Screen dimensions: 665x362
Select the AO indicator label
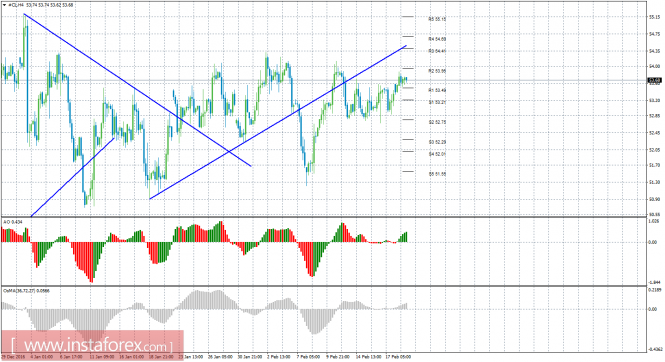13,222
